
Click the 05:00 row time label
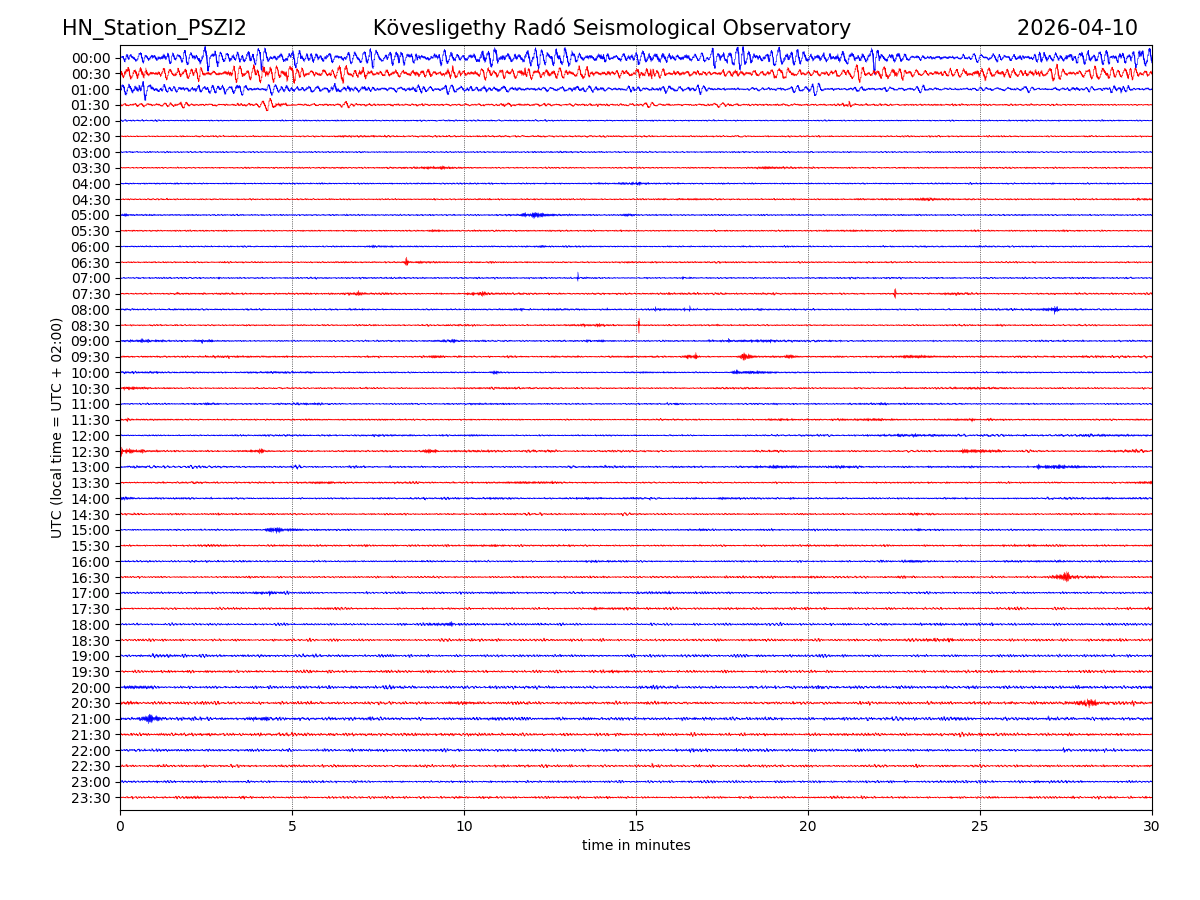(90, 215)
